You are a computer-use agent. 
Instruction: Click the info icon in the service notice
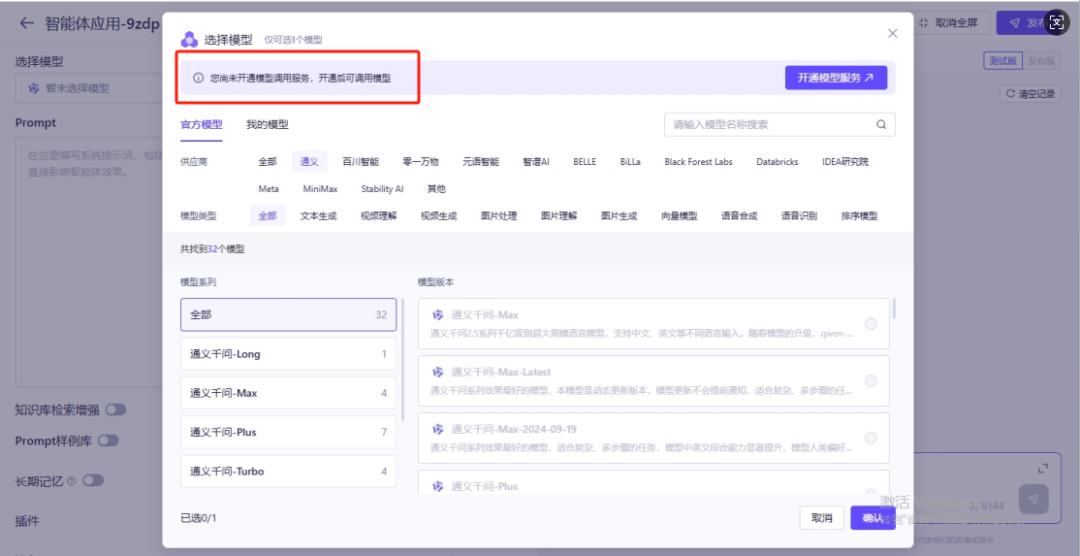198,78
